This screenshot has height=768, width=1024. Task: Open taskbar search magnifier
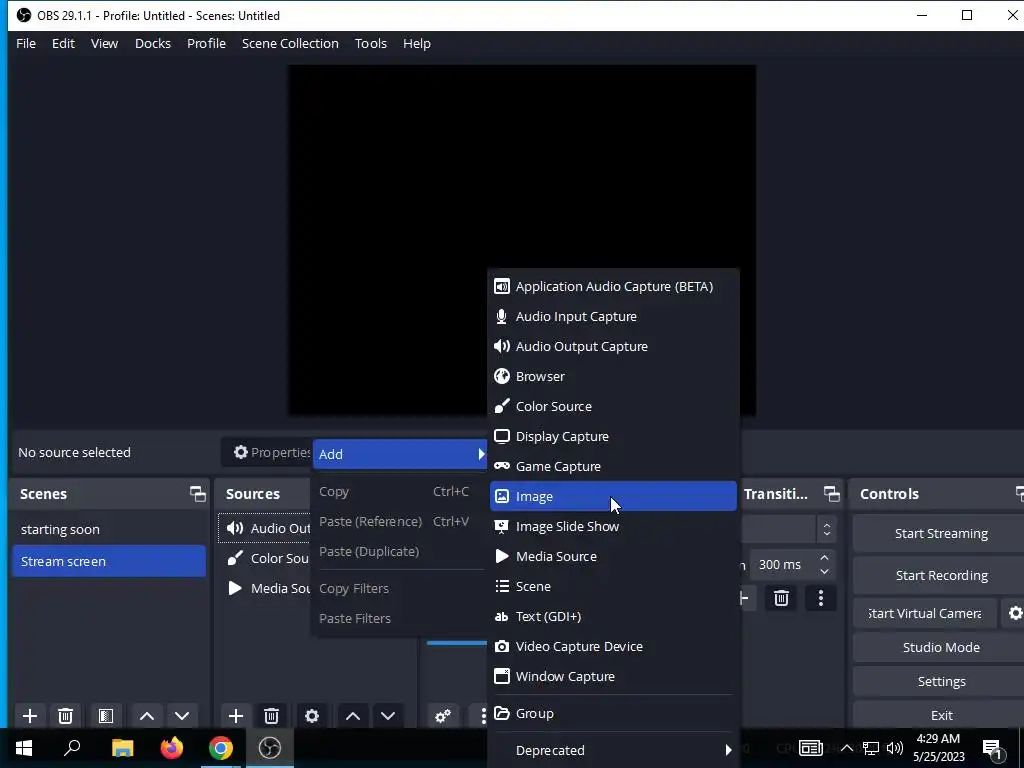[x=72, y=748]
